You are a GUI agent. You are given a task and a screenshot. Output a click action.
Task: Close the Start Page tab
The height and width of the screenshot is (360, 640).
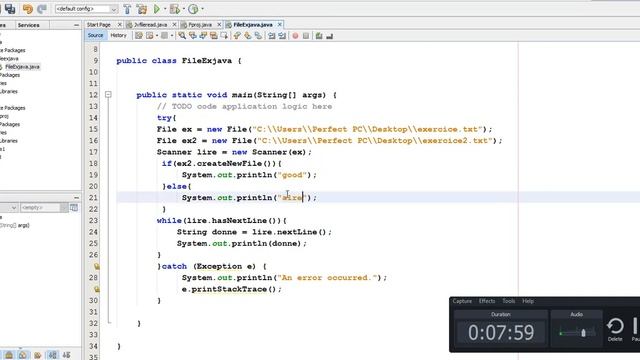[120, 25]
